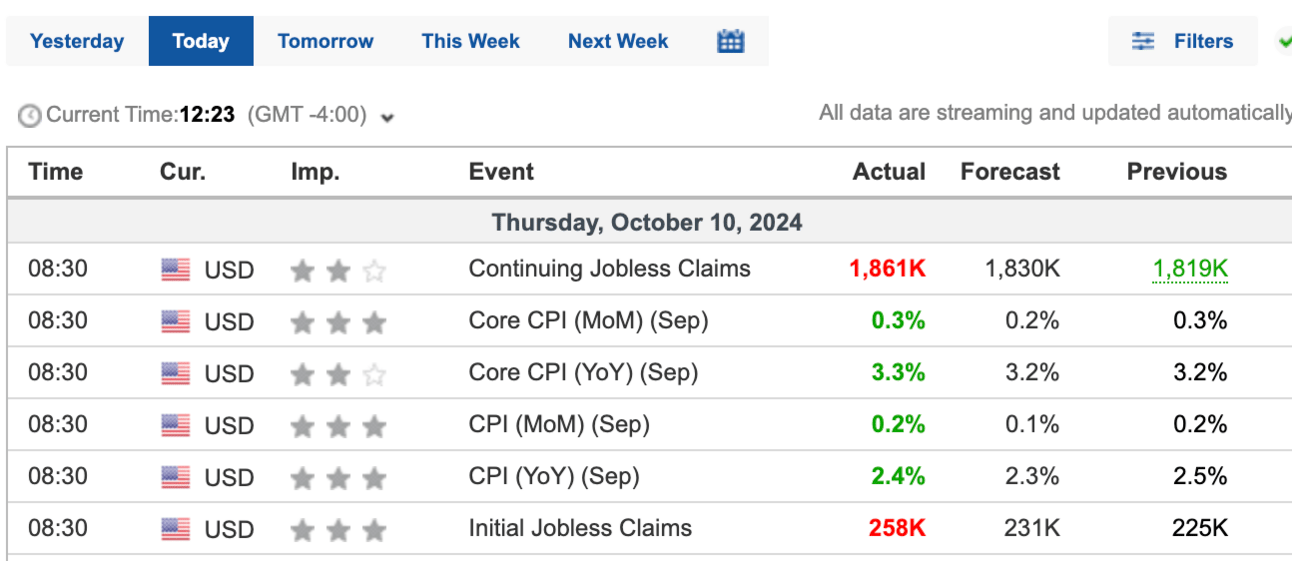This screenshot has width=1292, height=561.
Task: Click the importance stars for Continuing Jobless Claims
Action: tap(338, 270)
